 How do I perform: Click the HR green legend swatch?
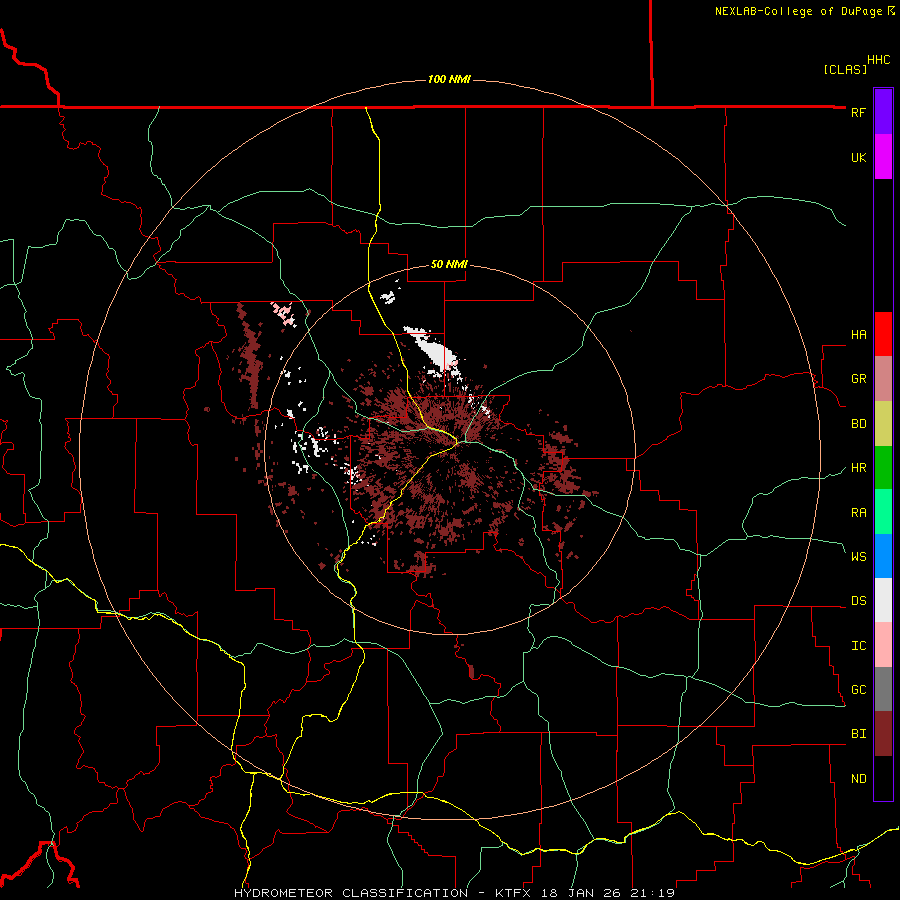pyautogui.click(x=883, y=468)
